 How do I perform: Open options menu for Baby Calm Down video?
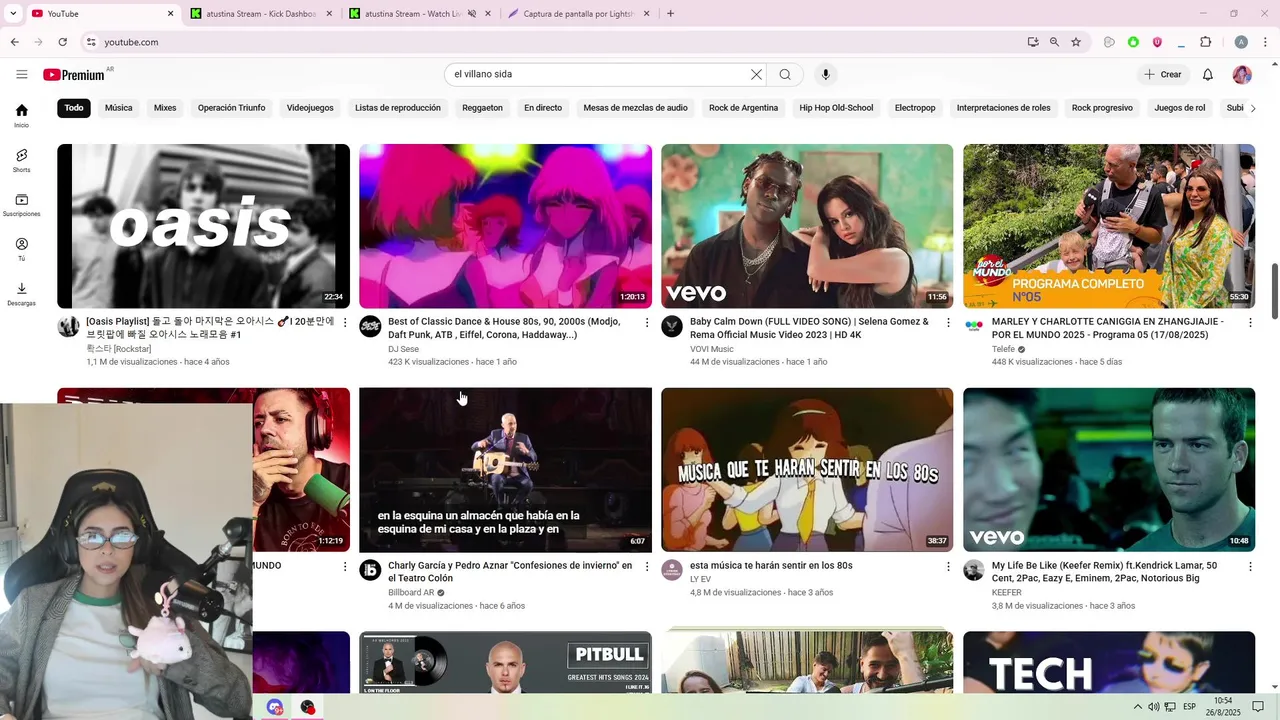(949, 323)
